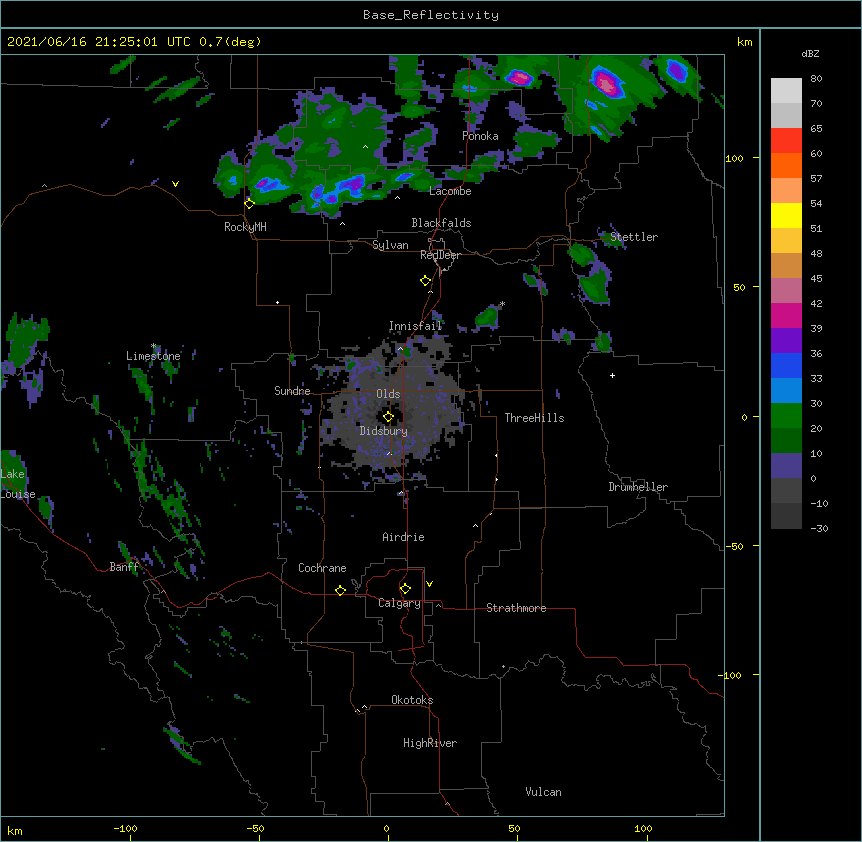Select the Cochrane label

click(x=322, y=568)
